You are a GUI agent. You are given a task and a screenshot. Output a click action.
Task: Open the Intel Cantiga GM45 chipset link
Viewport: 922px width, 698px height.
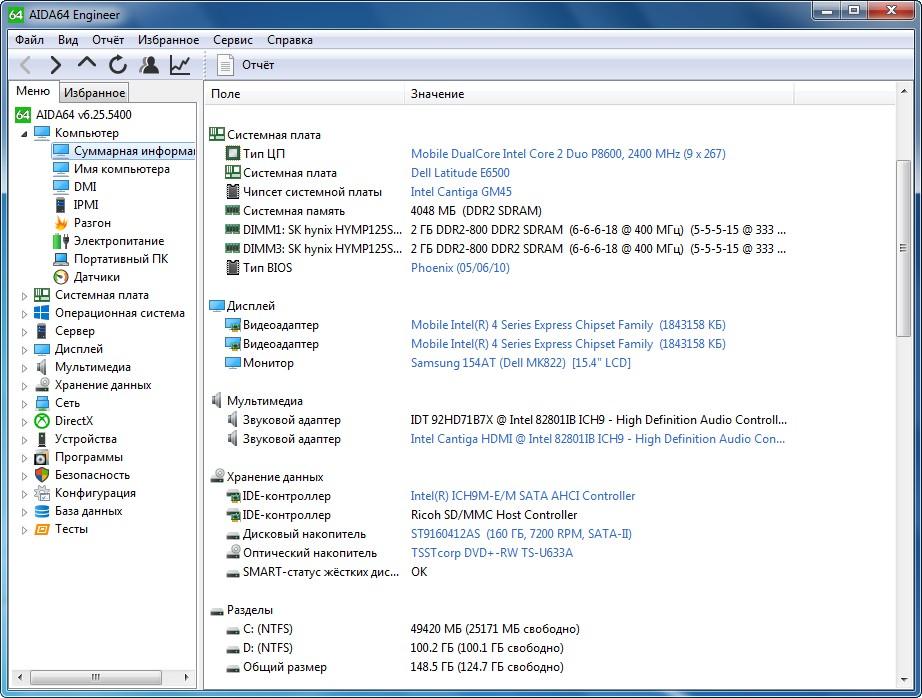(x=461, y=192)
